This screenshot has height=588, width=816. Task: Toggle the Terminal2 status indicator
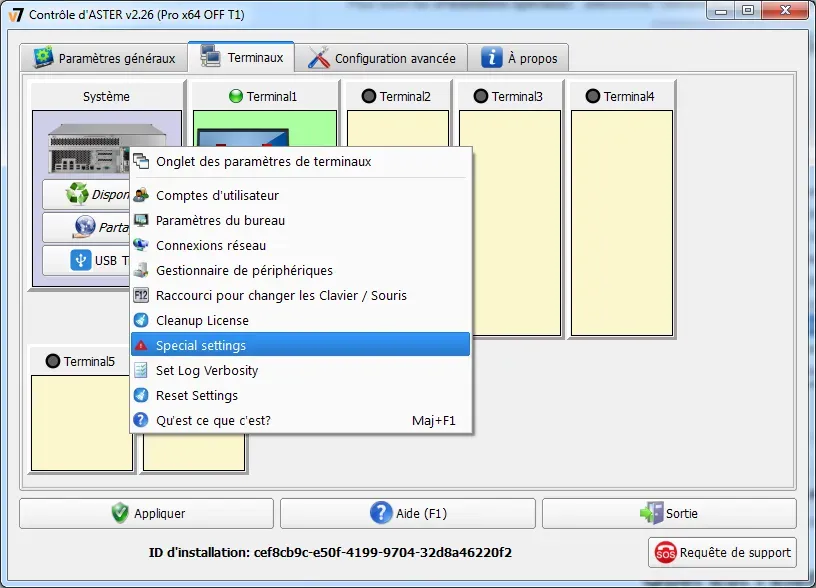[x=369, y=97]
